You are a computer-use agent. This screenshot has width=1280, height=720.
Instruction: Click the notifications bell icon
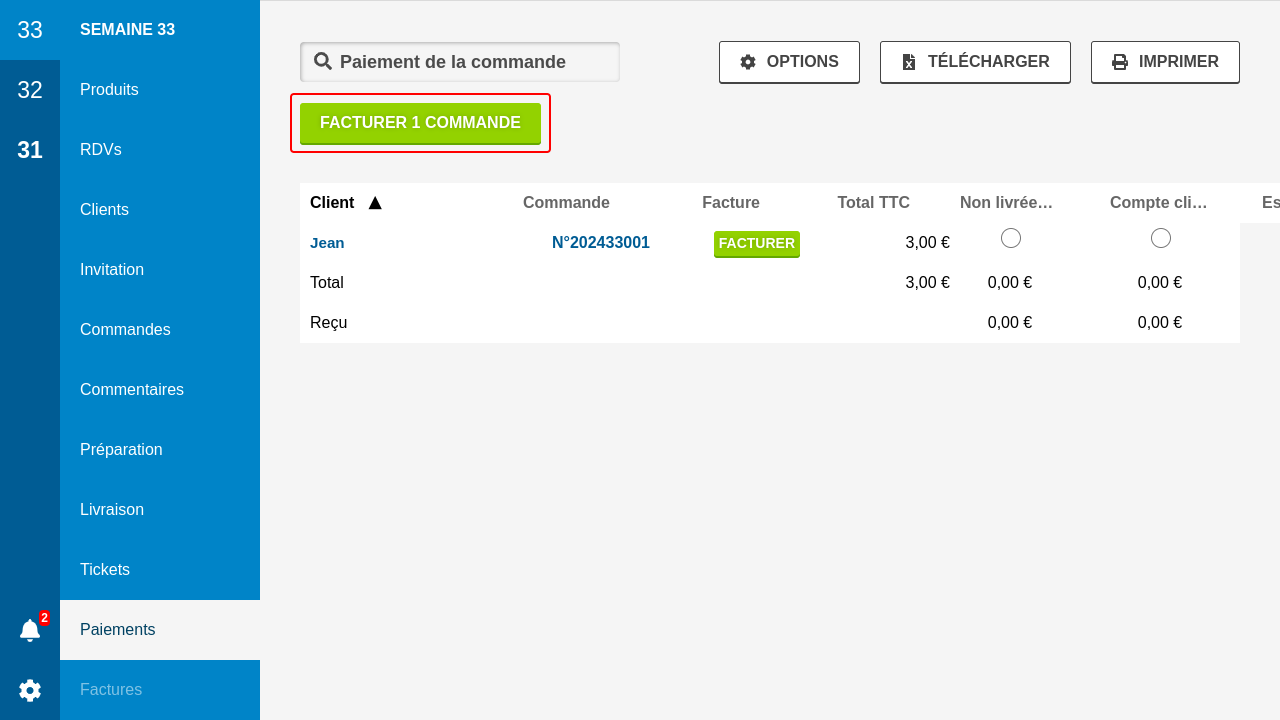click(x=30, y=630)
